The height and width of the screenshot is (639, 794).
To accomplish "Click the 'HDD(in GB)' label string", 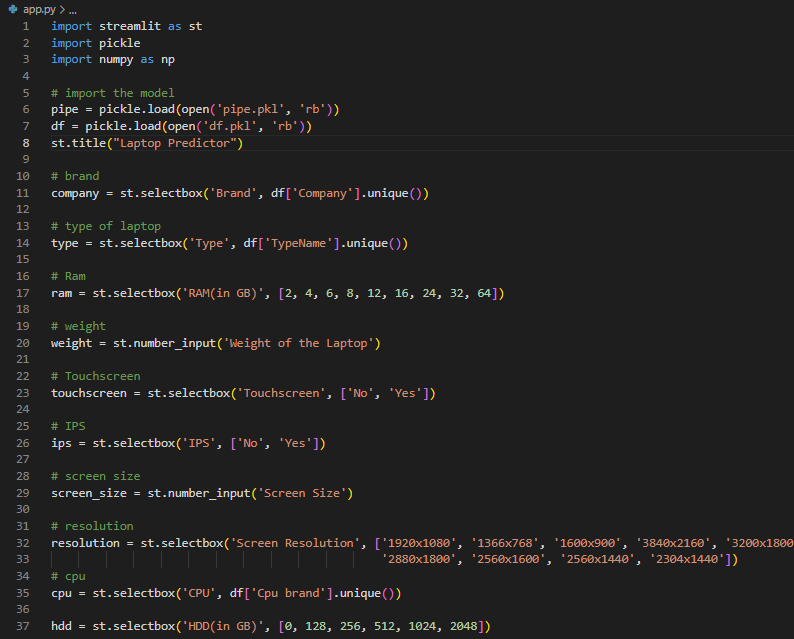I will click(223, 627).
